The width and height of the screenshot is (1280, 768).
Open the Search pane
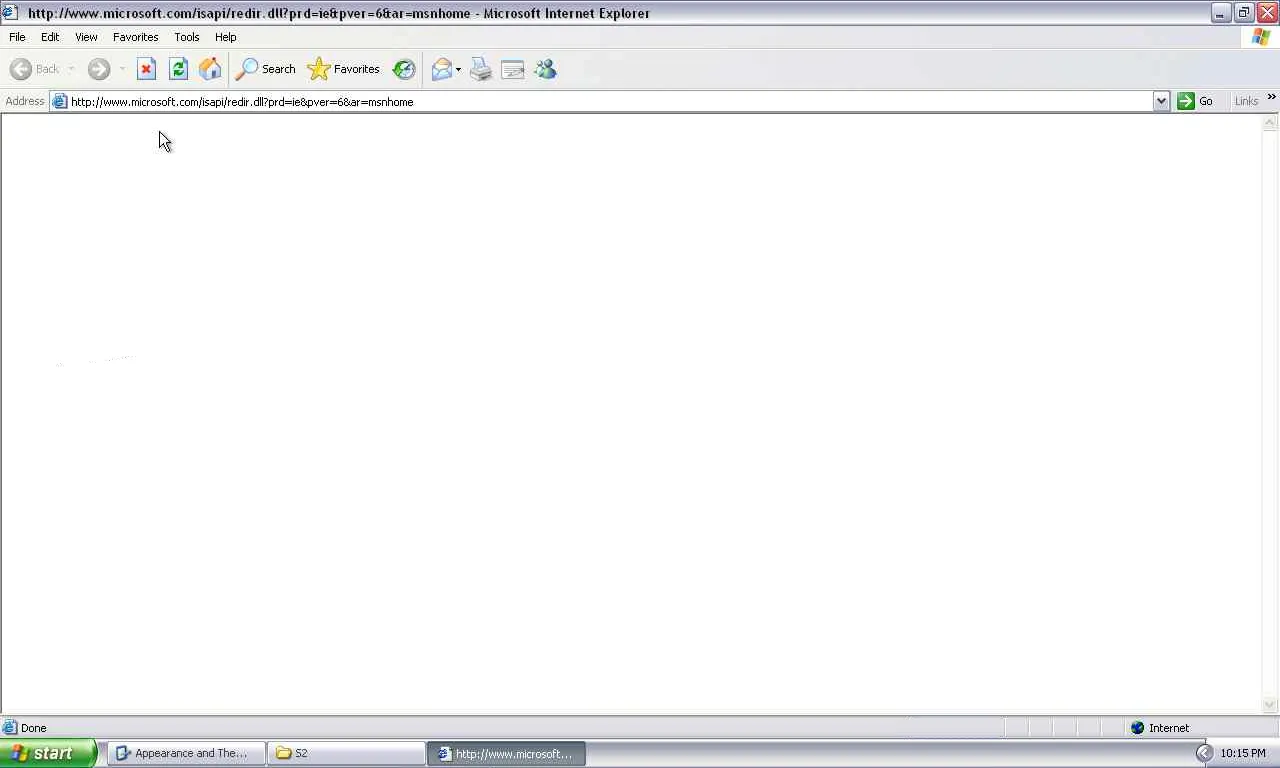click(x=265, y=69)
